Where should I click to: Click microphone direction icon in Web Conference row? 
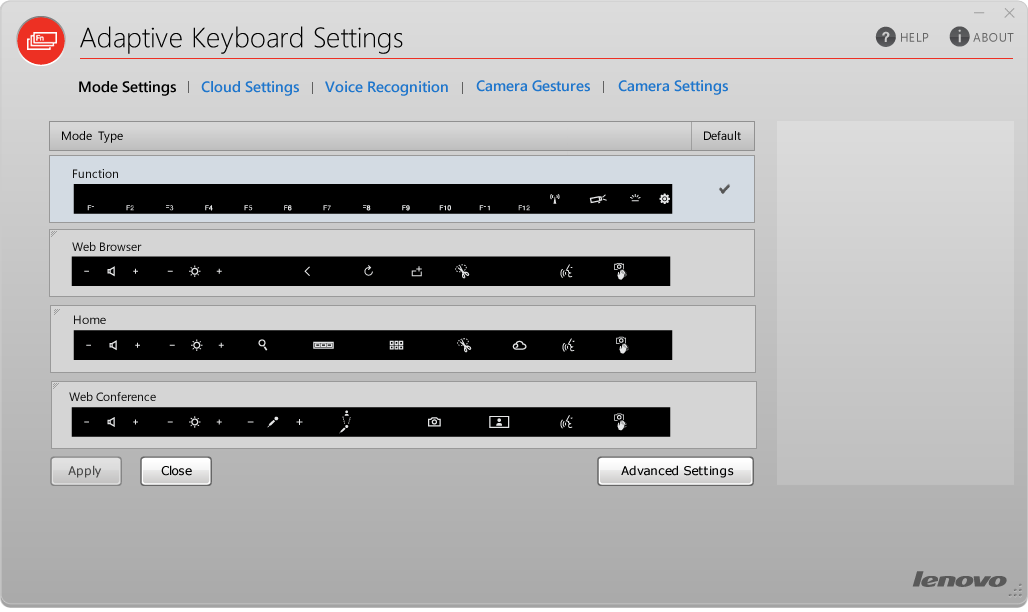[x=346, y=422]
